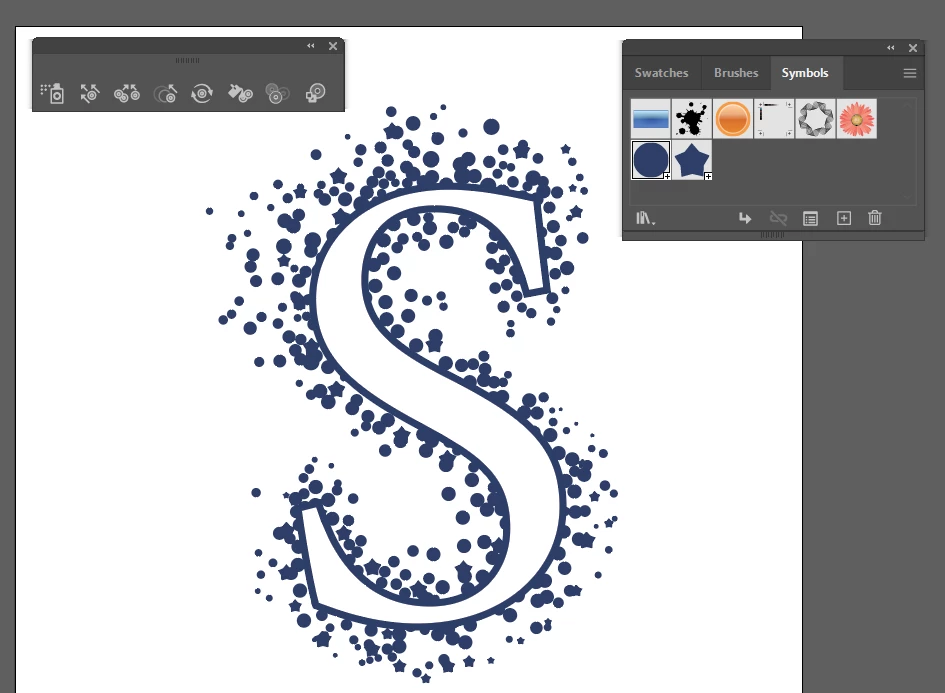Screen dimensions: 945x693
Task: Collapse the Symbols panel to icons
Action: [891, 48]
